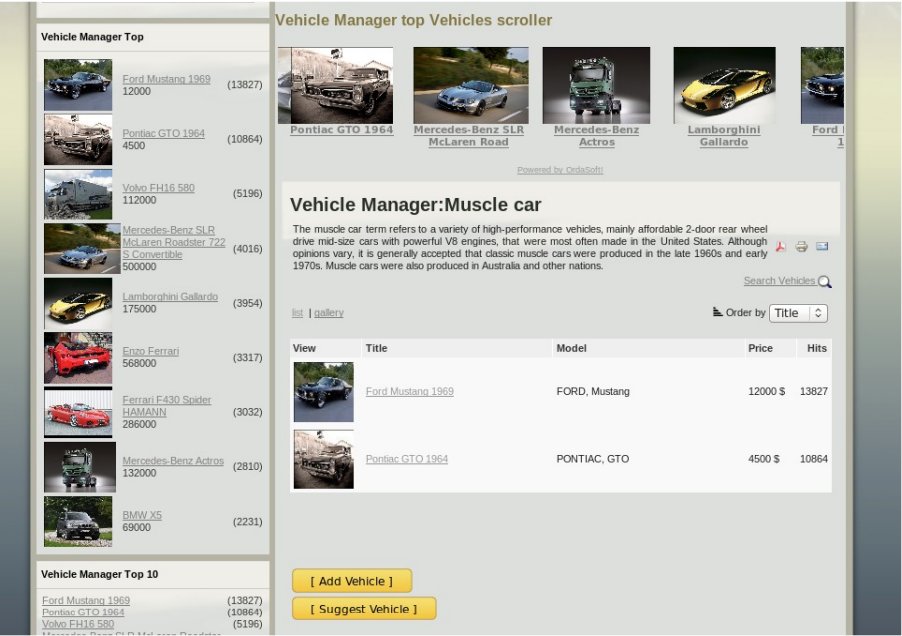The image size is (902, 636).
Task: Open Mercedes-Benz Actros sidebar link
Action: (173, 461)
